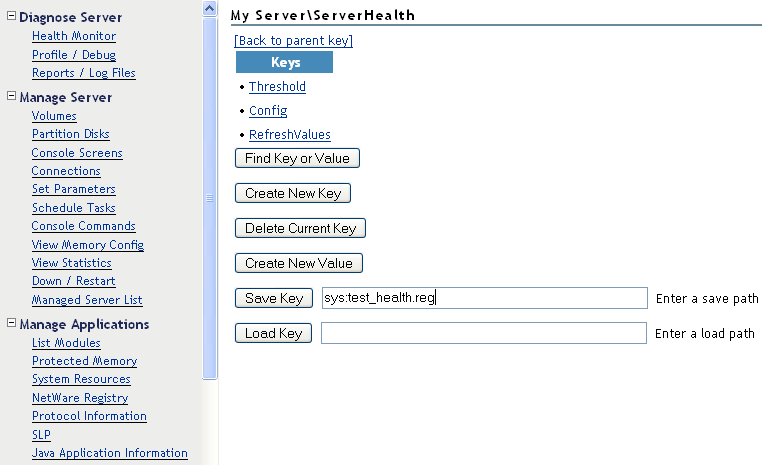Click the Find Key or Value button
This screenshot has height=465, width=762.
point(297,158)
